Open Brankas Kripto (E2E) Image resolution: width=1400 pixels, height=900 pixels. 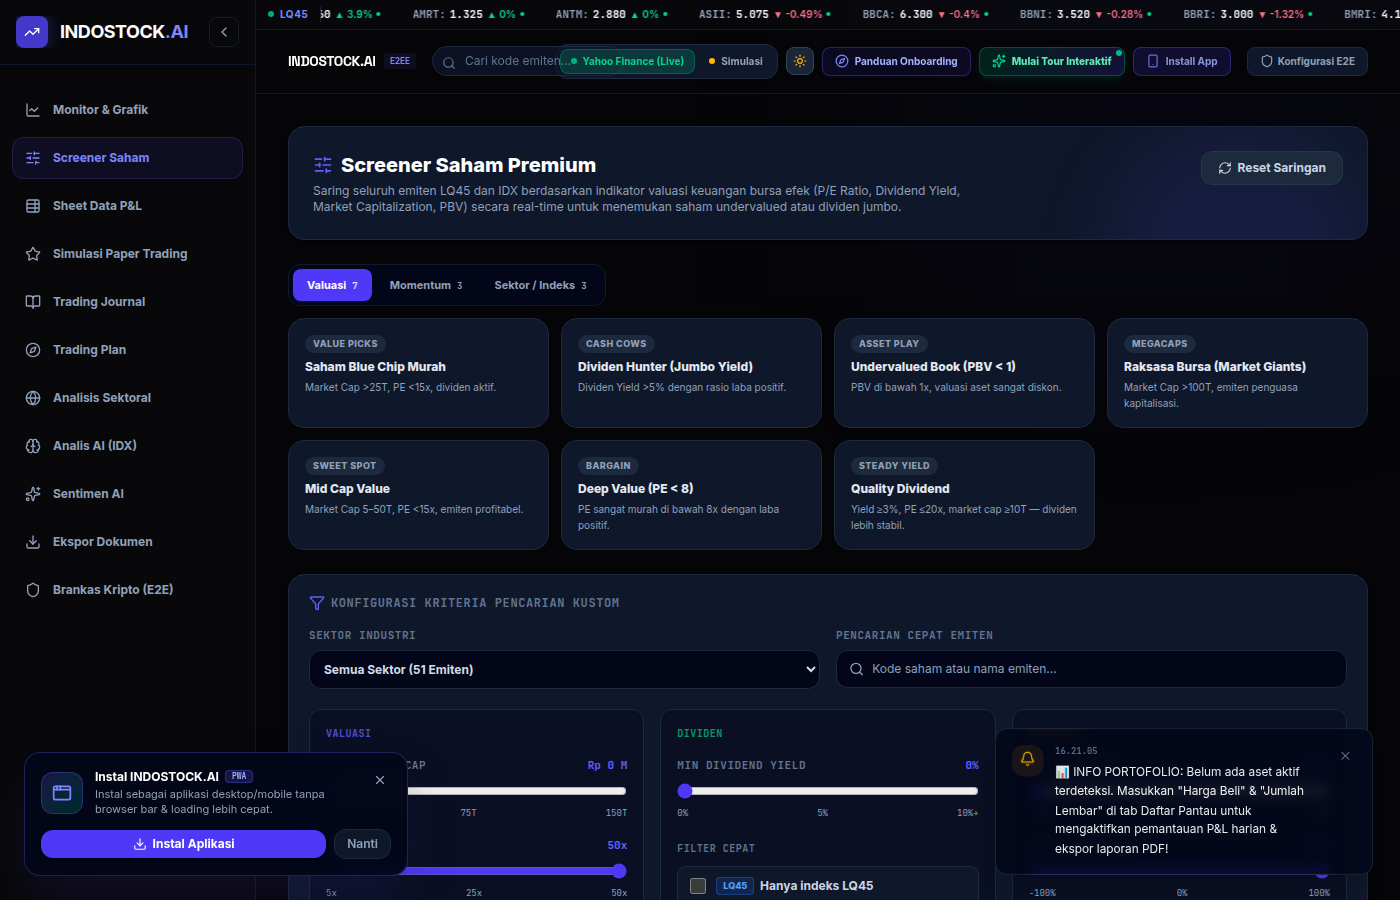click(x=127, y=590)
